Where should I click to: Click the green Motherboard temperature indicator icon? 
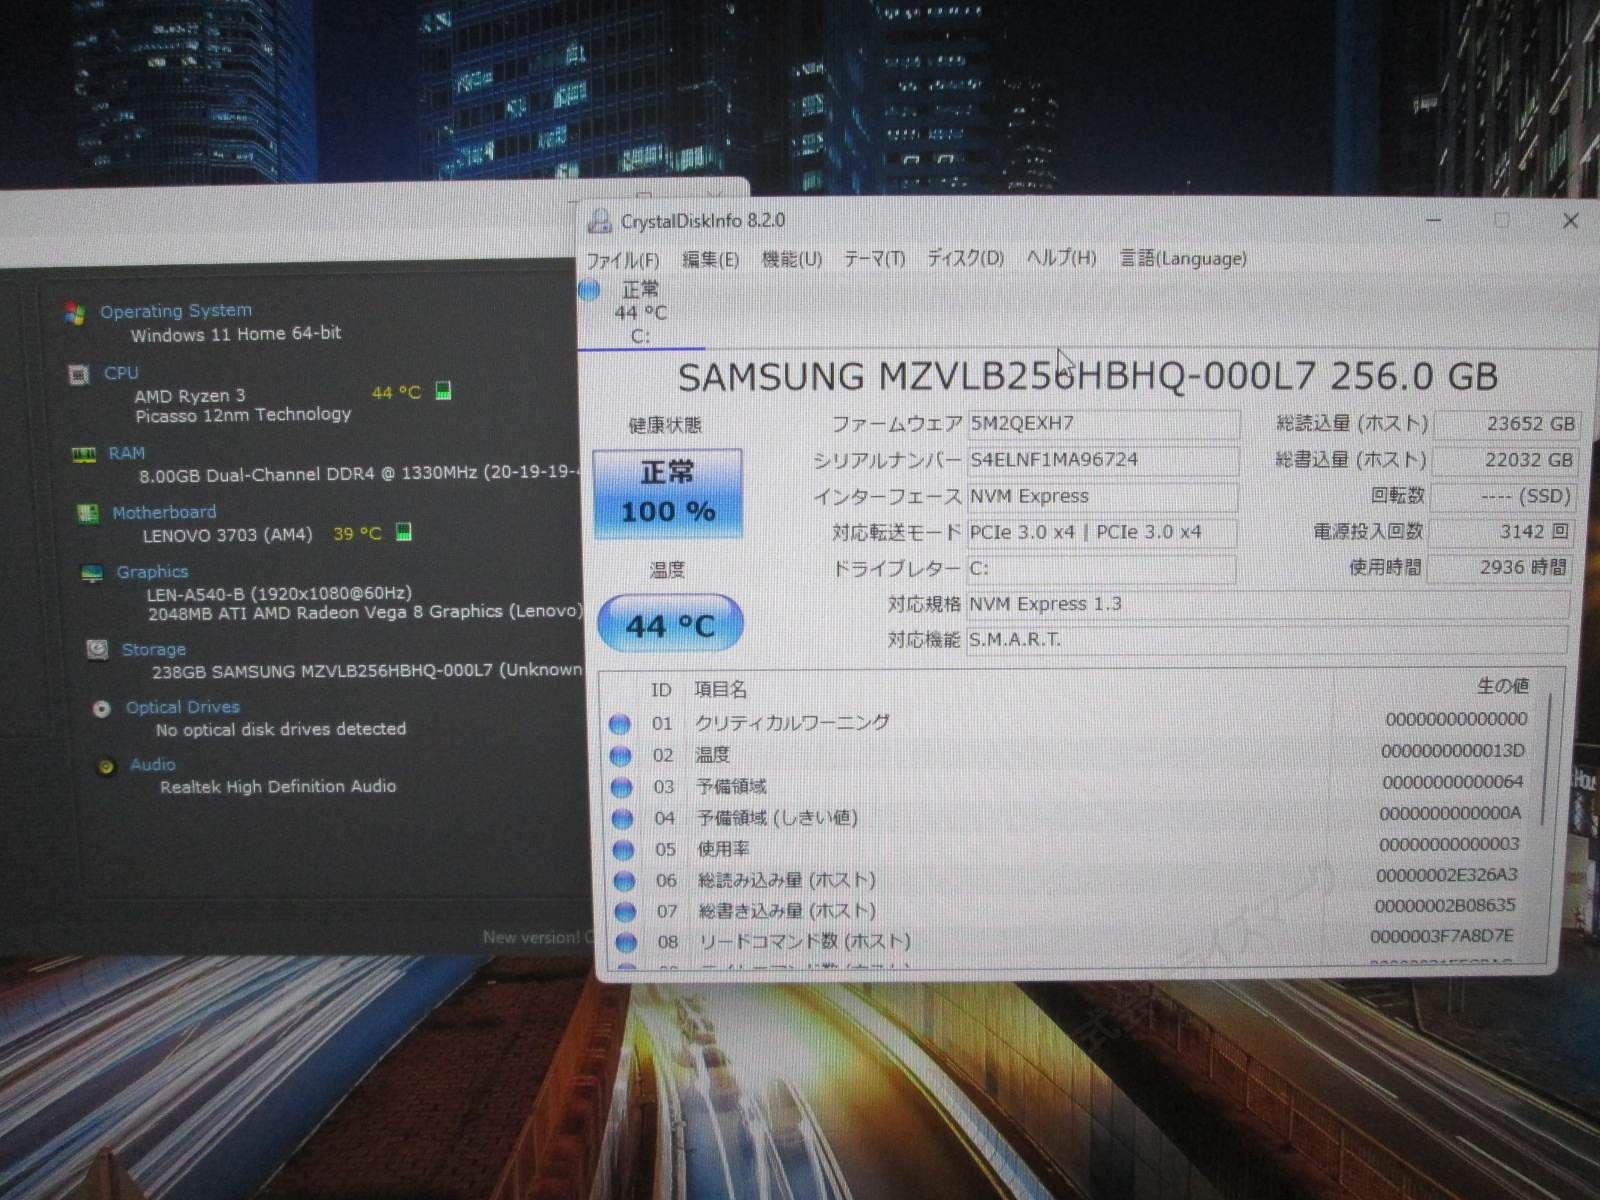click(x=404, y=531)
